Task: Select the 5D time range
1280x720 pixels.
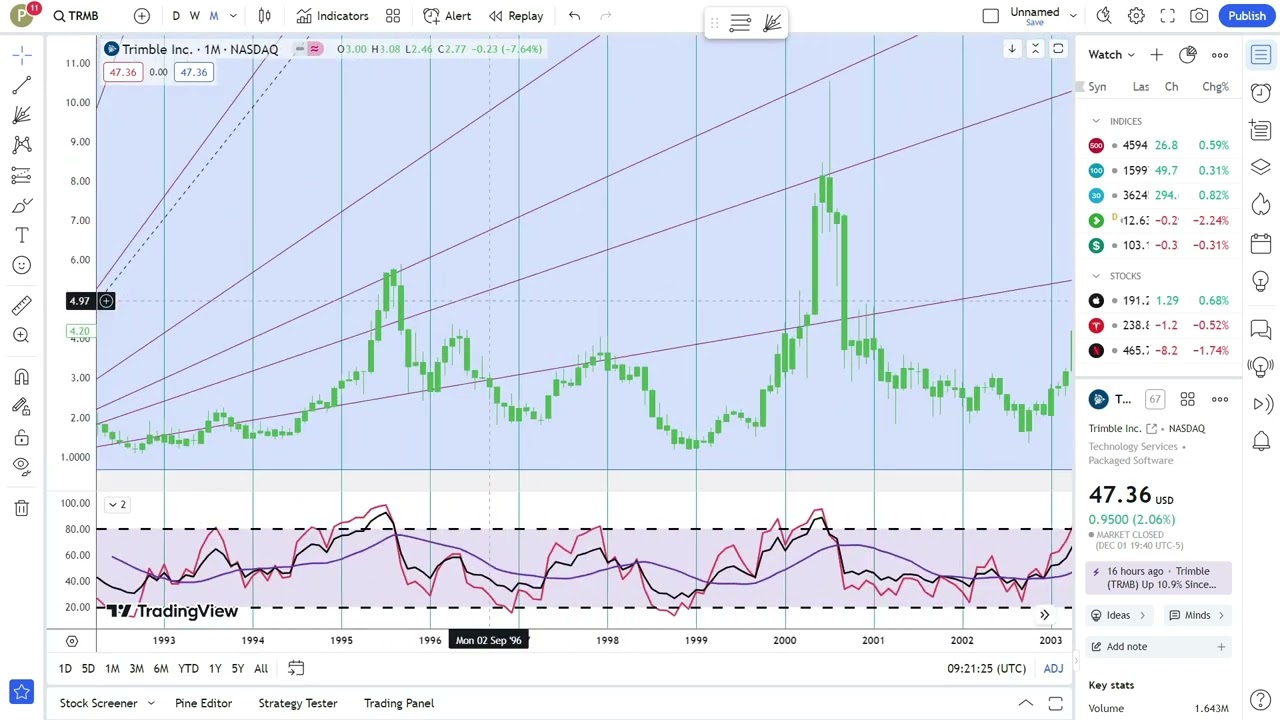Action: [88, 668]
